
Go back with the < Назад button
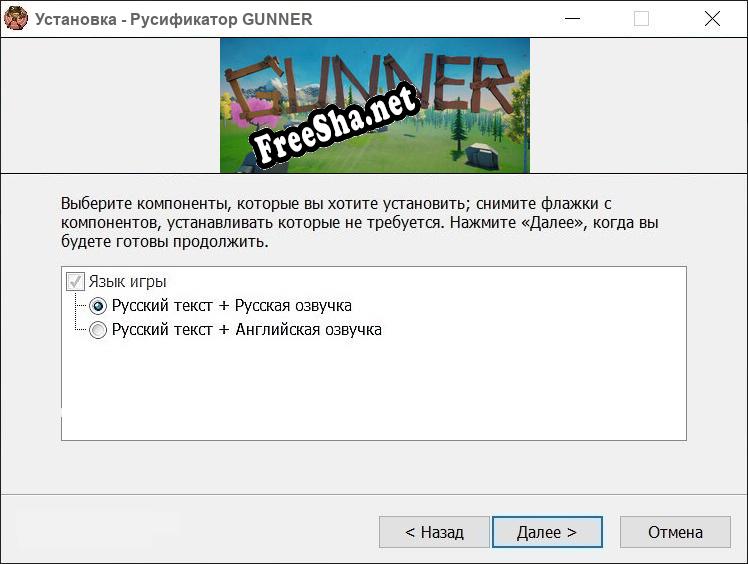click(434, 532)
